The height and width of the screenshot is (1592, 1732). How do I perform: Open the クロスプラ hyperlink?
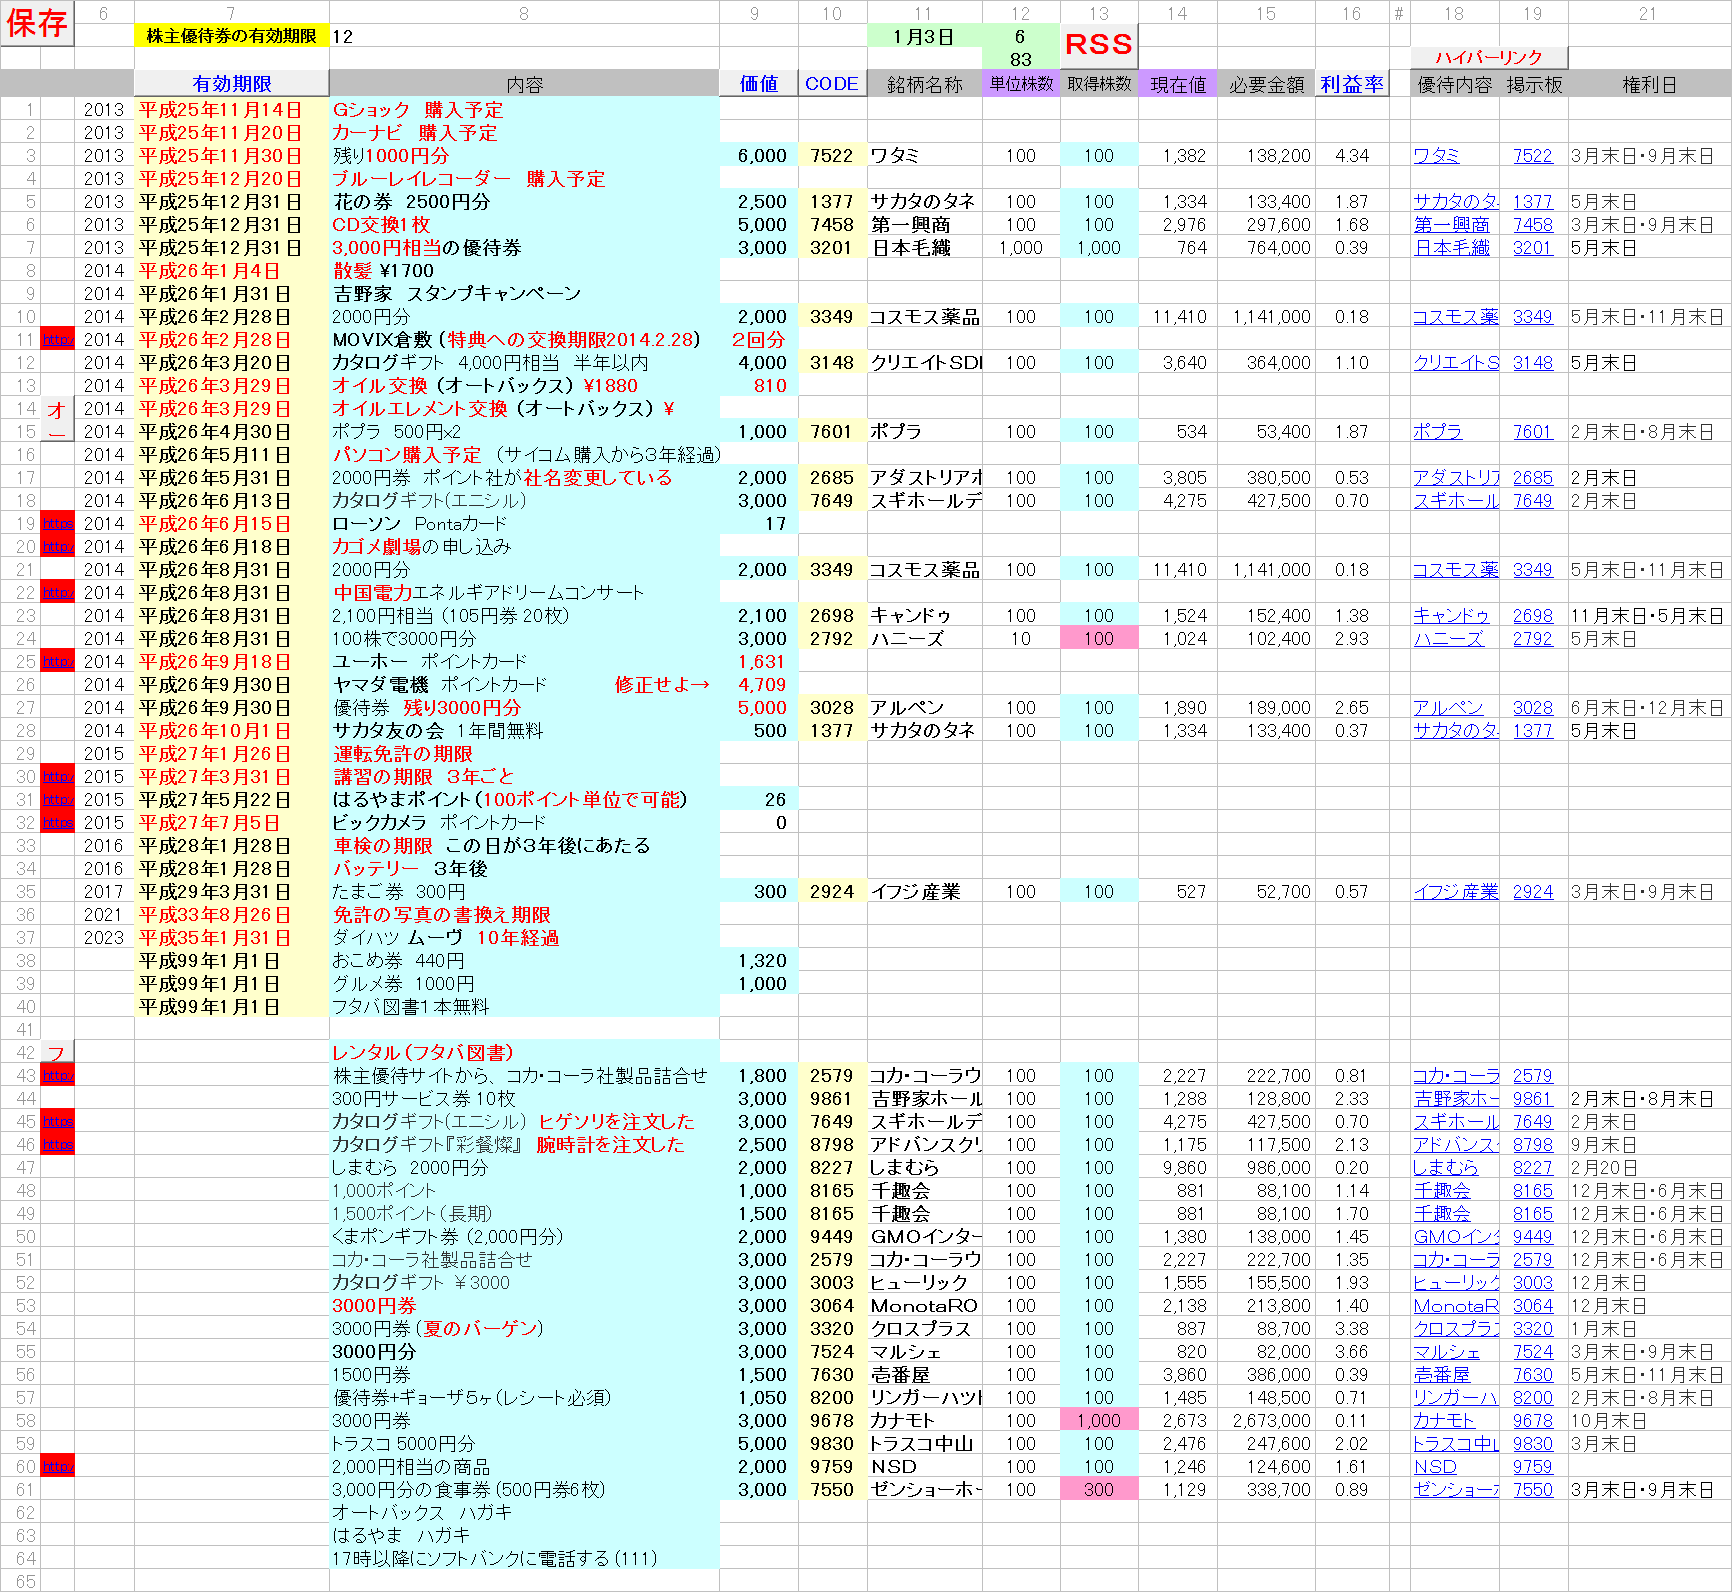tap(1456, 1329)
